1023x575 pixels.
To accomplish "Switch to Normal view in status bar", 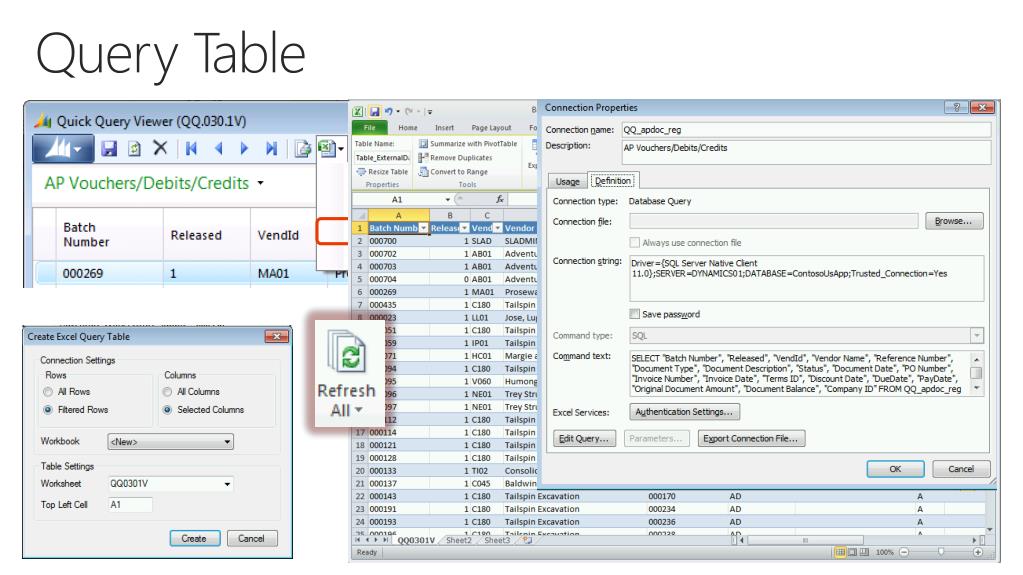I will coord(840,552).
